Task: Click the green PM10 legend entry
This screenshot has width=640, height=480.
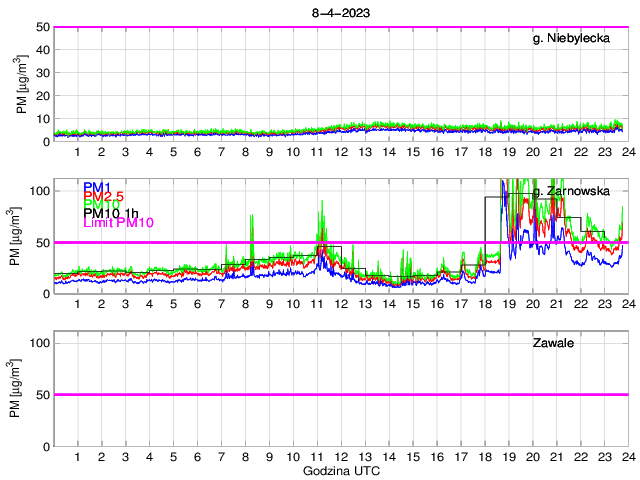Action: pyautogui.click(x=101, y=205)
